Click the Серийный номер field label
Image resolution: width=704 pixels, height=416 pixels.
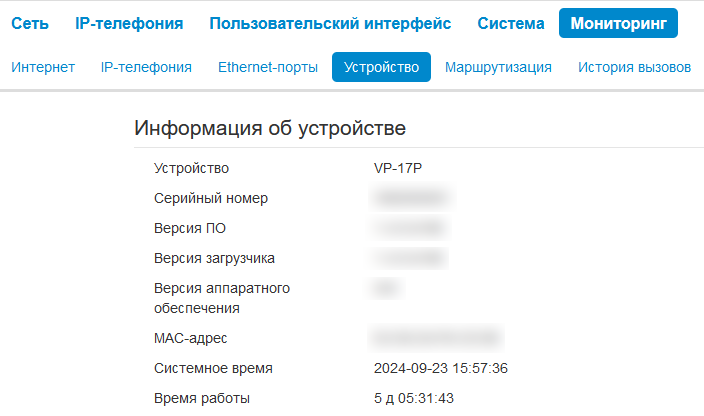[211, 198]
